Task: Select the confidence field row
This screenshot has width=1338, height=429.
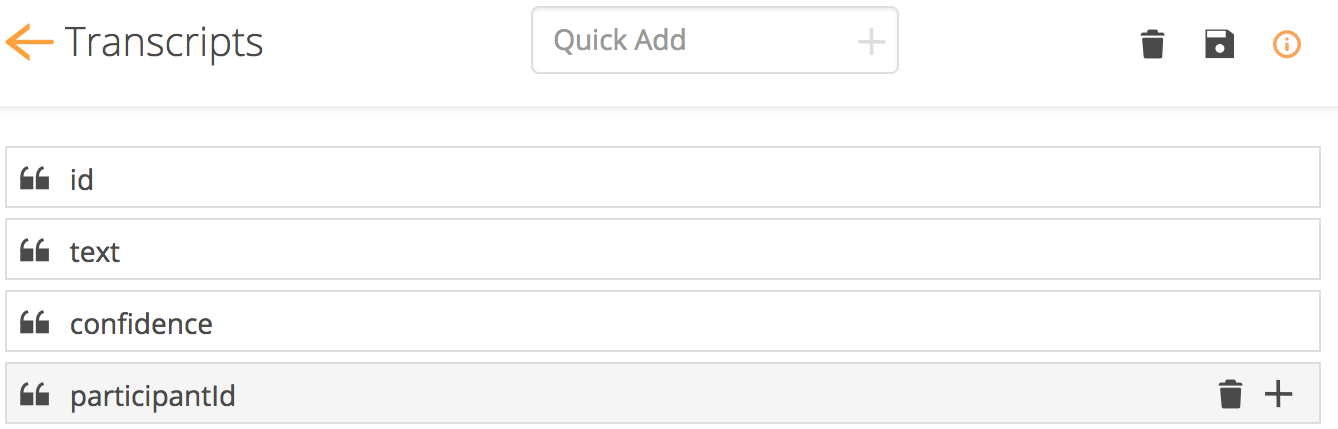Action: point(660,323)
